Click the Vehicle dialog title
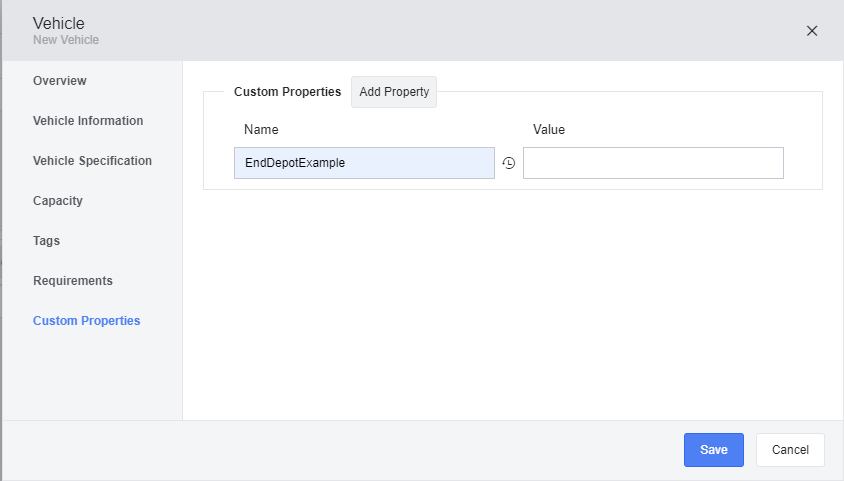 click(x=59, y=23)
